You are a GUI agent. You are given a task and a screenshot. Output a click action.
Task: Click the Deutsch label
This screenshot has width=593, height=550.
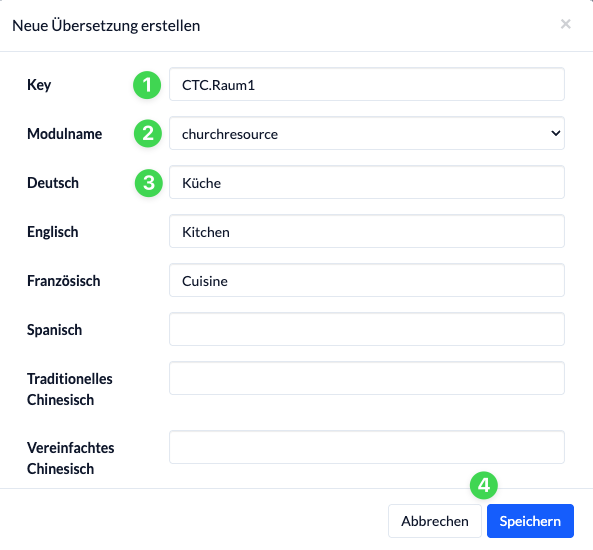click(x=53, y=183)
